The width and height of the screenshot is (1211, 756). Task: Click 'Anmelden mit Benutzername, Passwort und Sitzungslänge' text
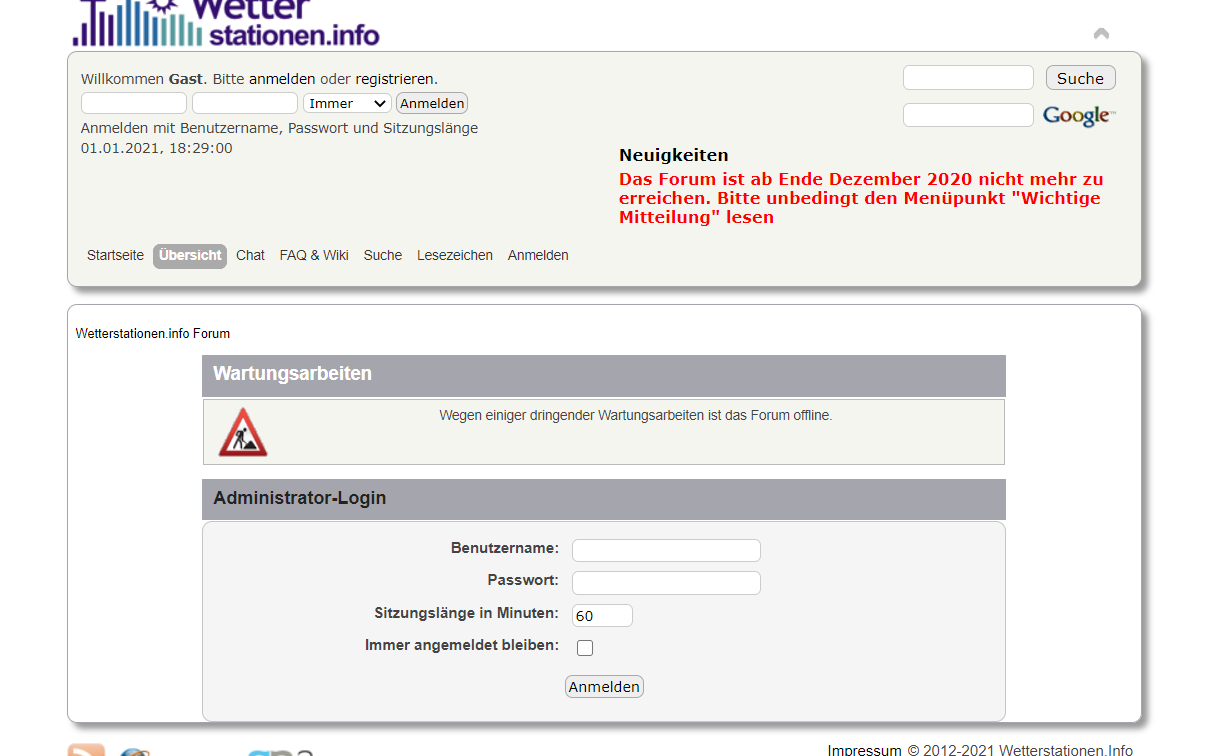click(279, 128)
